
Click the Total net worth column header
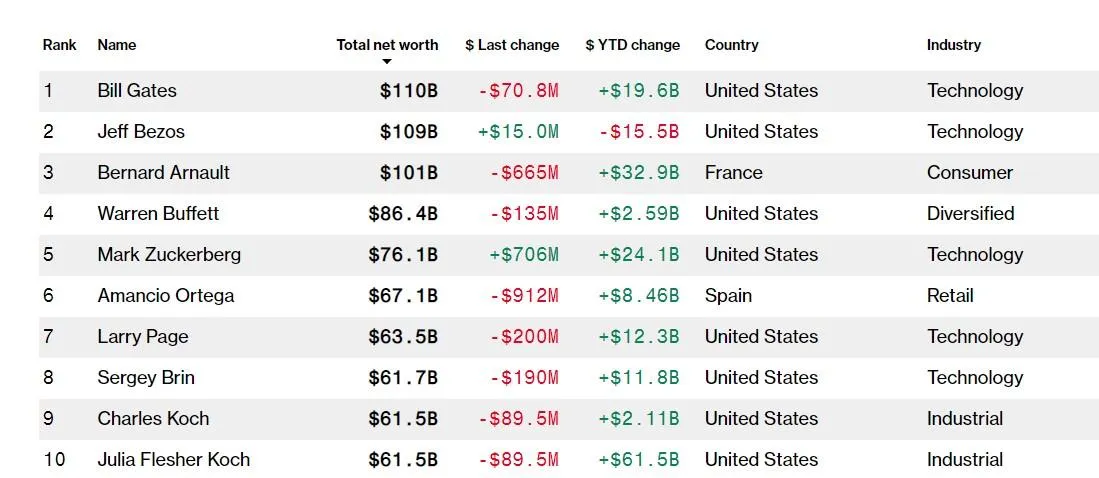[387, 45]
